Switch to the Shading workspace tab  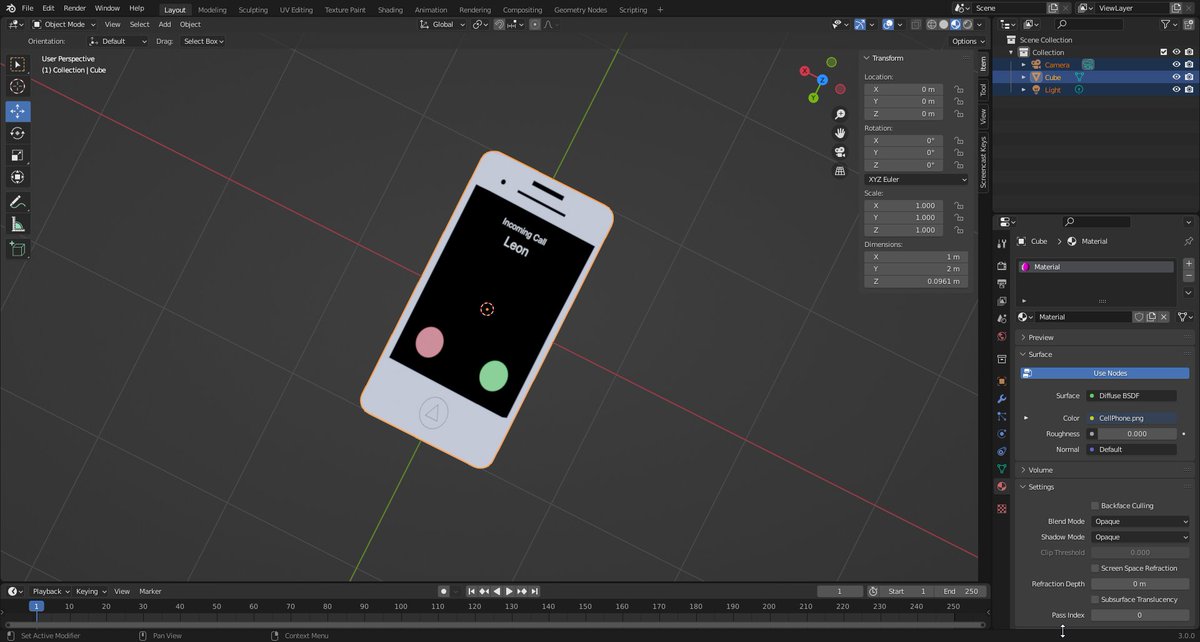(x=390, y=9)
